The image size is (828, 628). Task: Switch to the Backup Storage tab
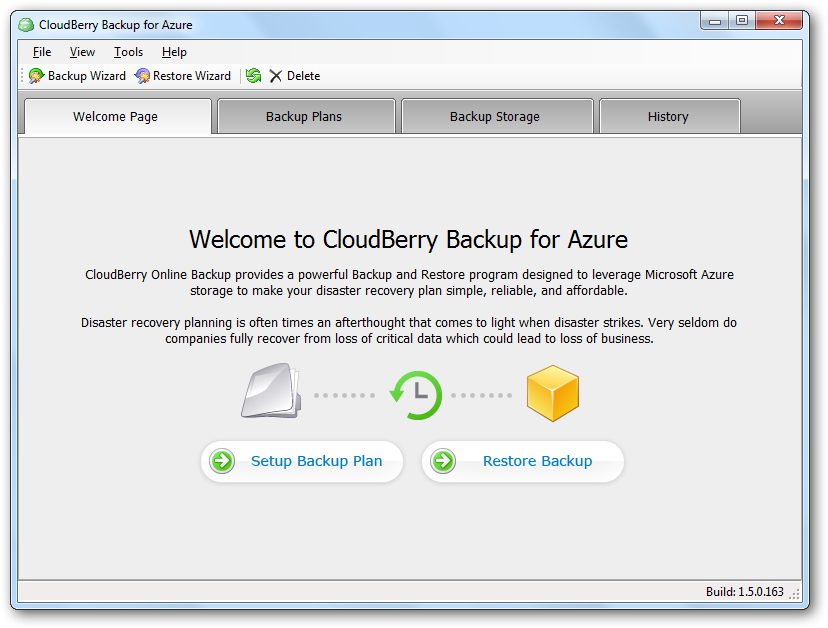[x=497, y=116]
